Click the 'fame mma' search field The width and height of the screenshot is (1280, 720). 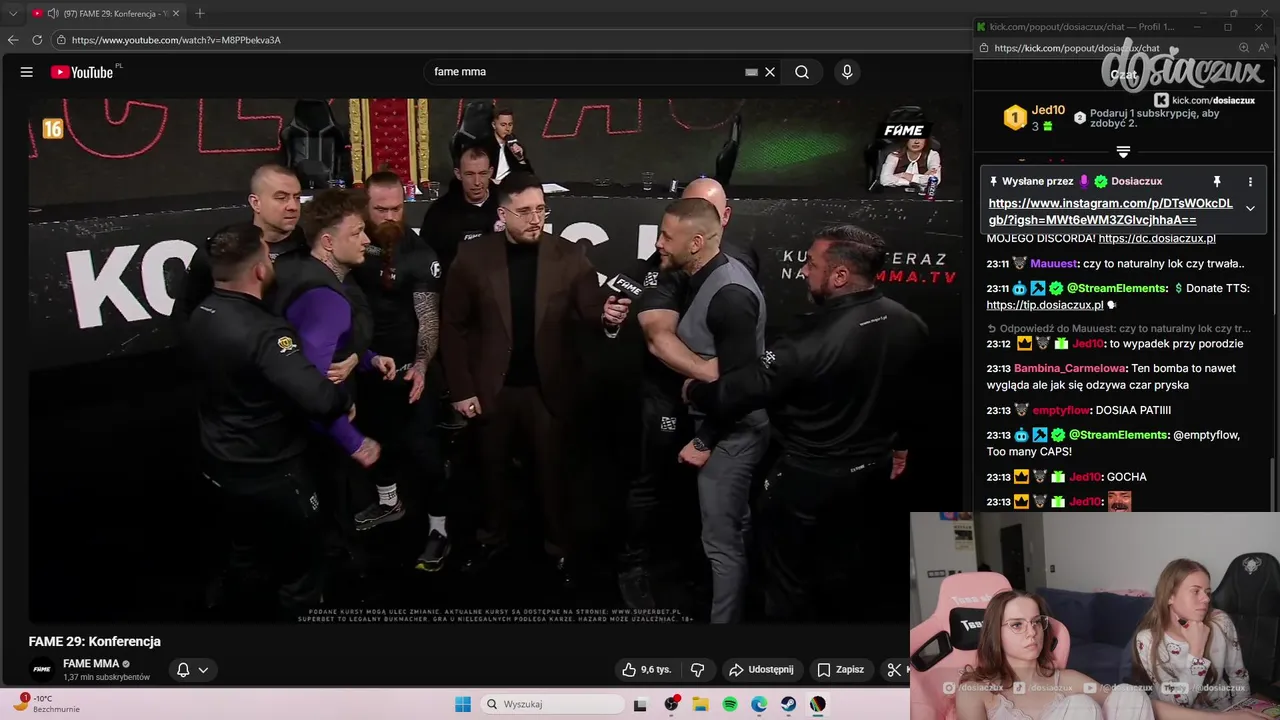(585, 72)
